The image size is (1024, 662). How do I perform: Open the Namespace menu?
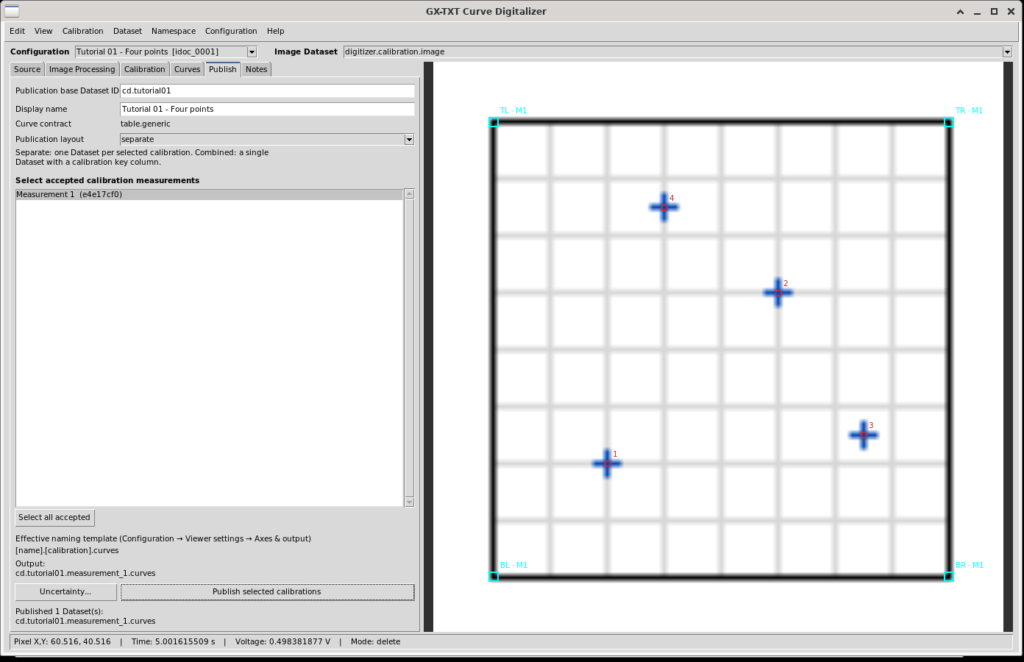[174, 31]
